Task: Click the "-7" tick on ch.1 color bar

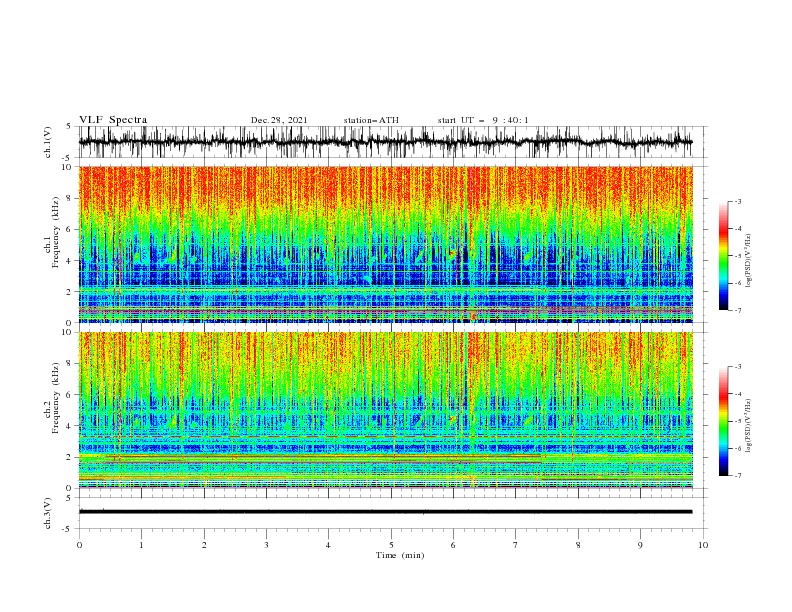Action: pyautogui.click(x=738, y=310)
